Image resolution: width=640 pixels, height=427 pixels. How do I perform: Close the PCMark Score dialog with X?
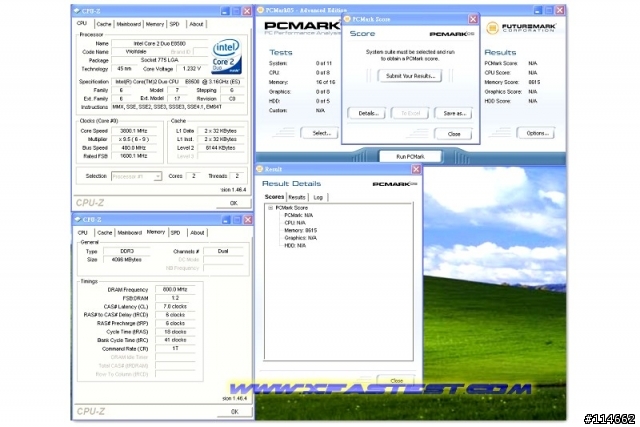tap(473, 19)
